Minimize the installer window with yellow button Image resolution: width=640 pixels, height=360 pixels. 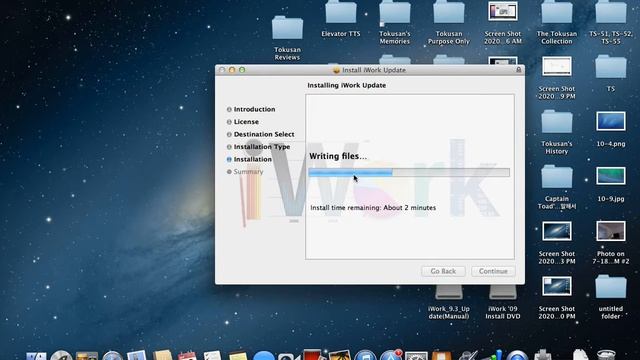point(232,70)
